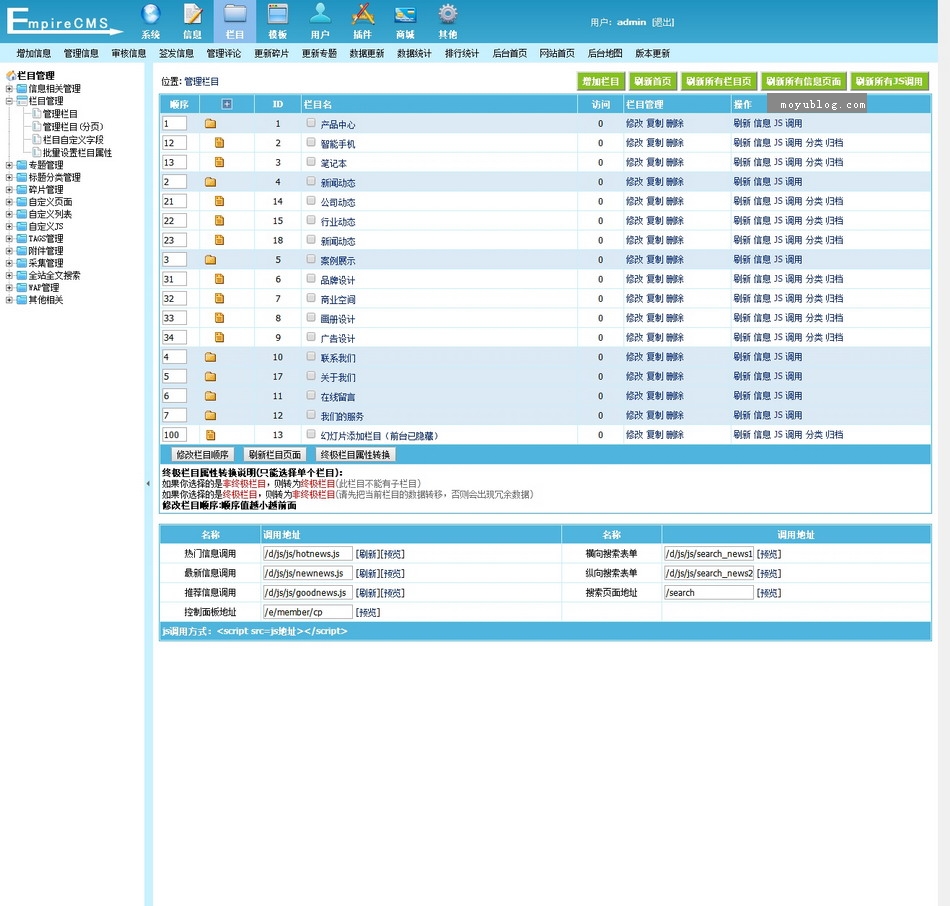Focus the /search page address field
This screenshot has height=906, width=950.
coord(709,593)
